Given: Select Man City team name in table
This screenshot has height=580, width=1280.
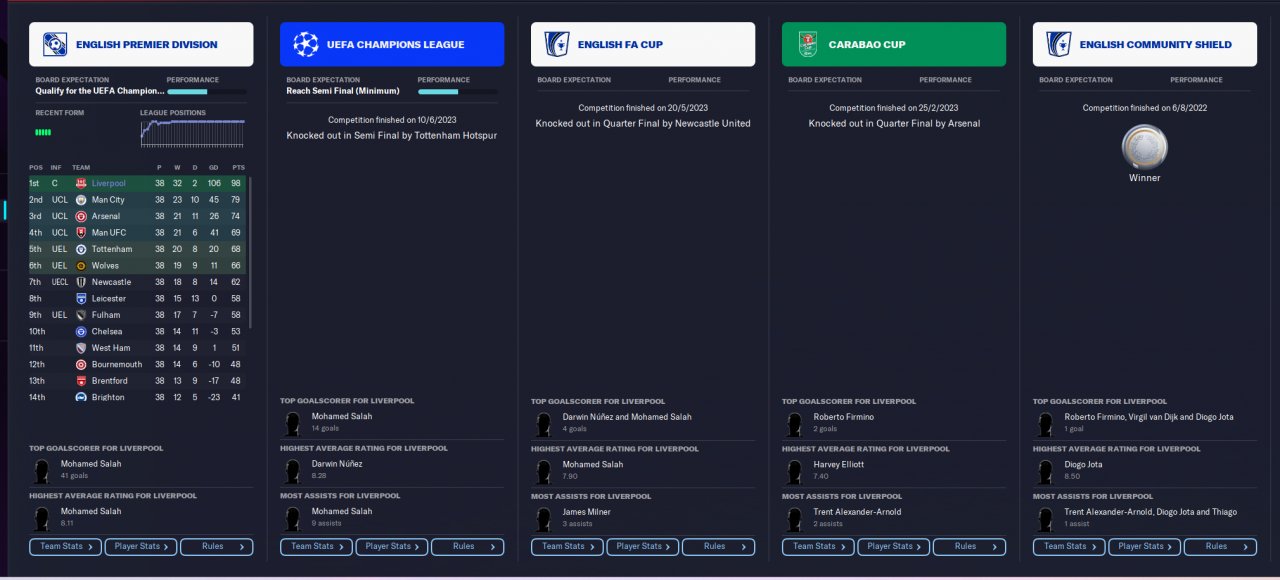Looking at the screenshot, I should 108,200.
